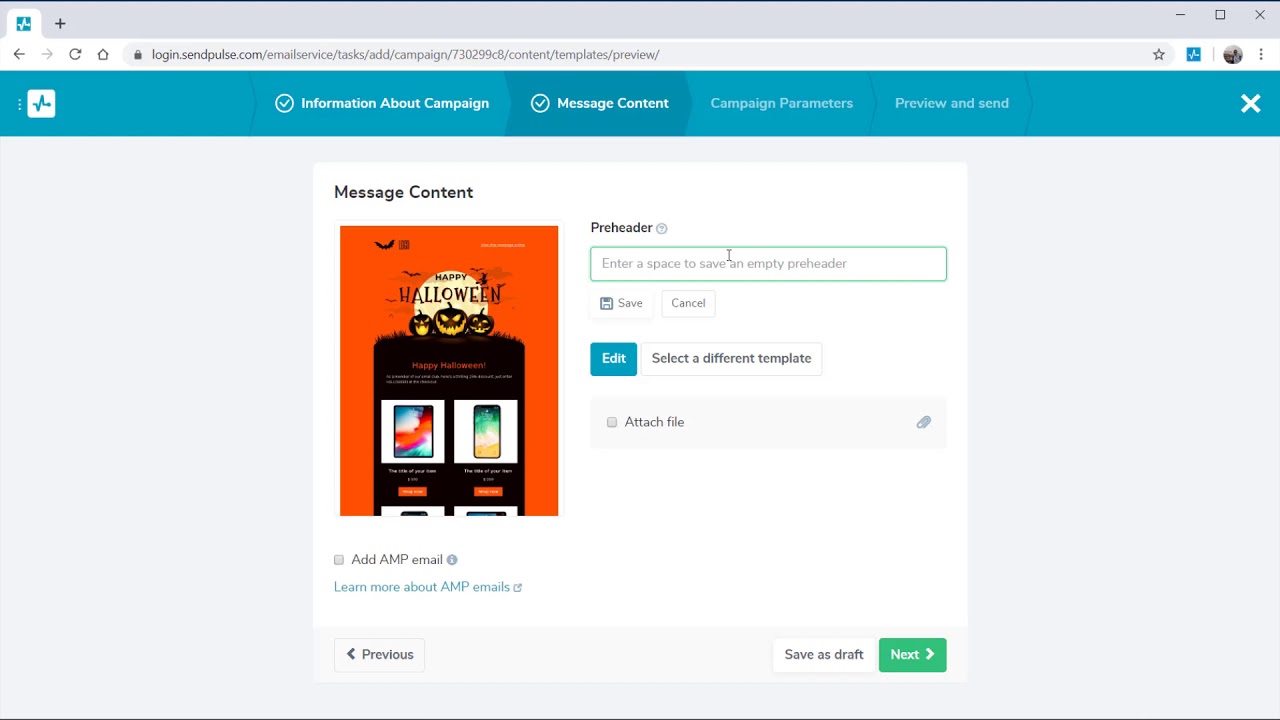The height and width of the screenshot is (720, 1280).
Task: Click Save as draft
Action: [823, 655]
